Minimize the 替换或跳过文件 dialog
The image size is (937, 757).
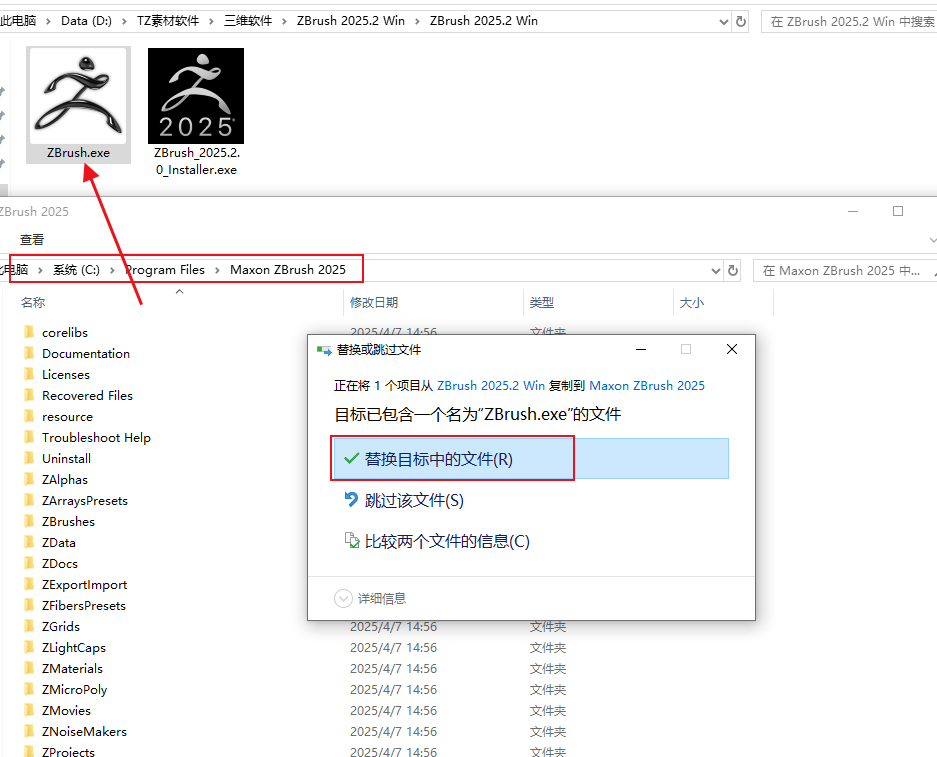pos(641,349)
